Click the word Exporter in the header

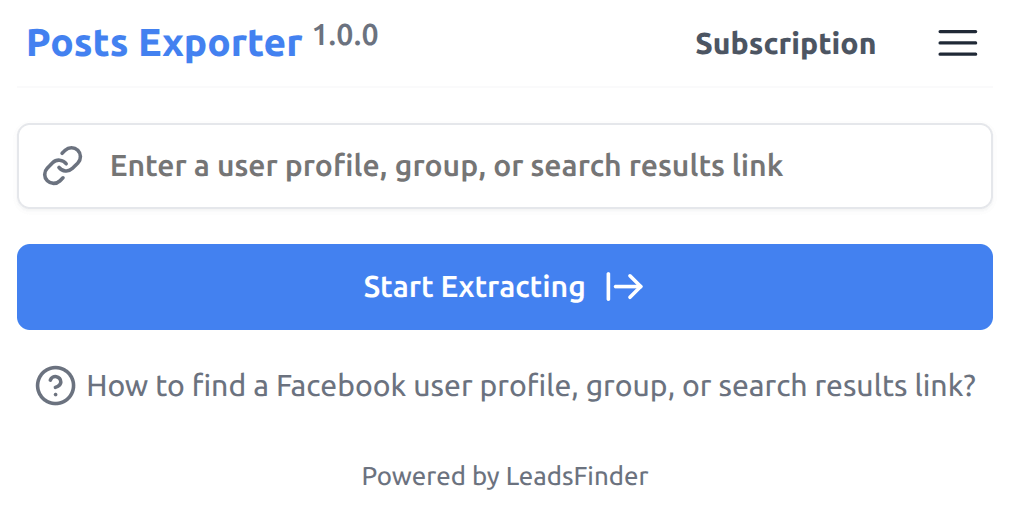tap(220, 44)
